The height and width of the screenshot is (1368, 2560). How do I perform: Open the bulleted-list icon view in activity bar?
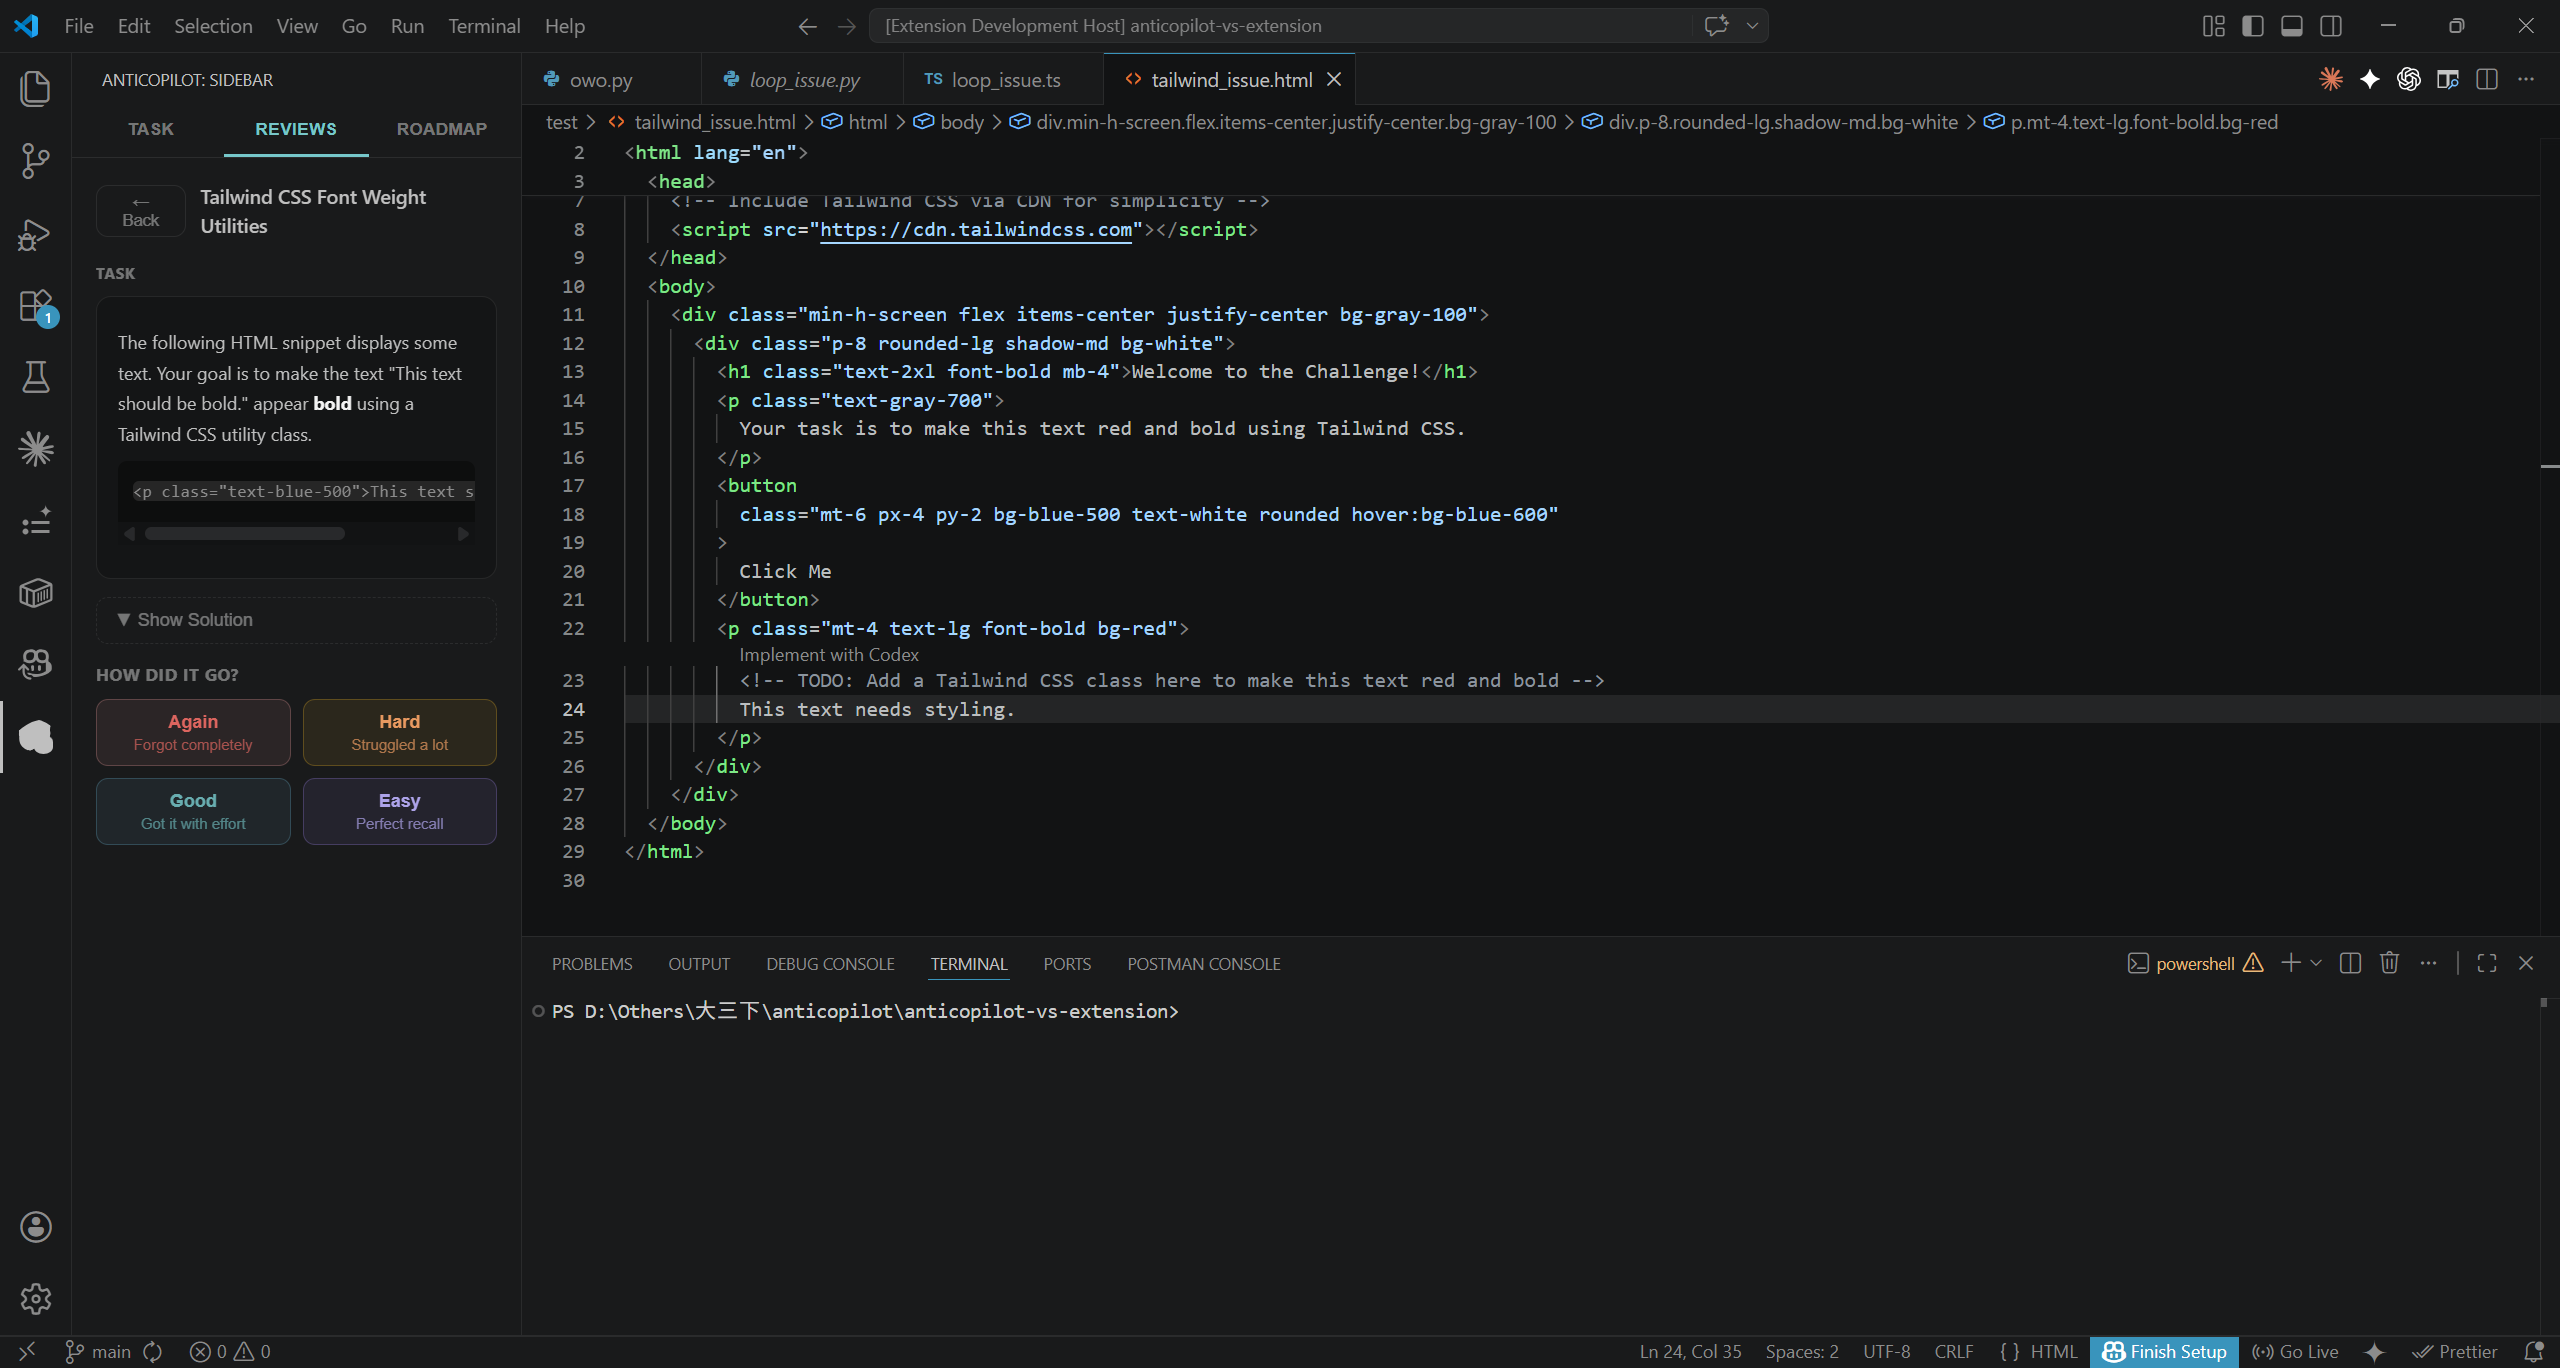click(x=36, y=521)
